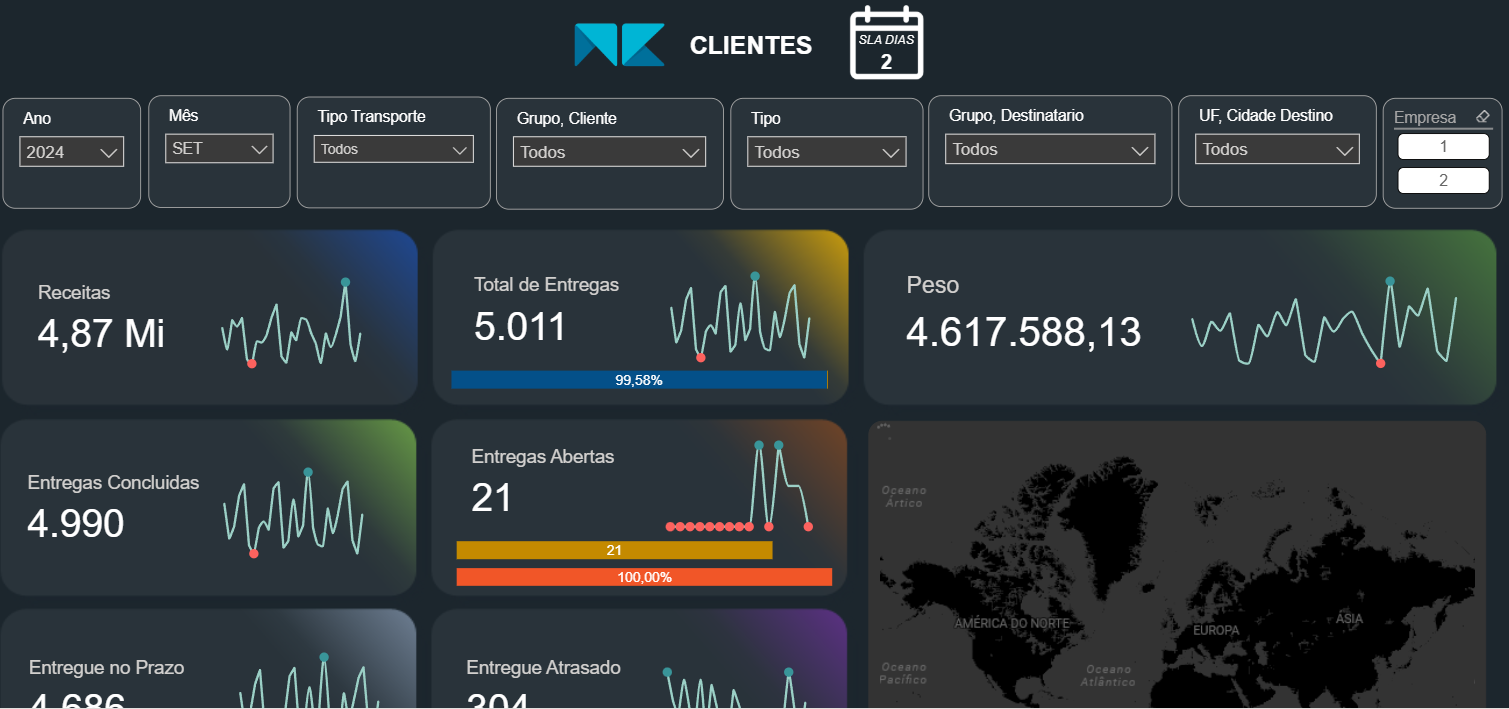The image size is (1509, 709).
Task: Open the UF, Cidade Destino dropdown
Action: click(x=1277, y=149)
